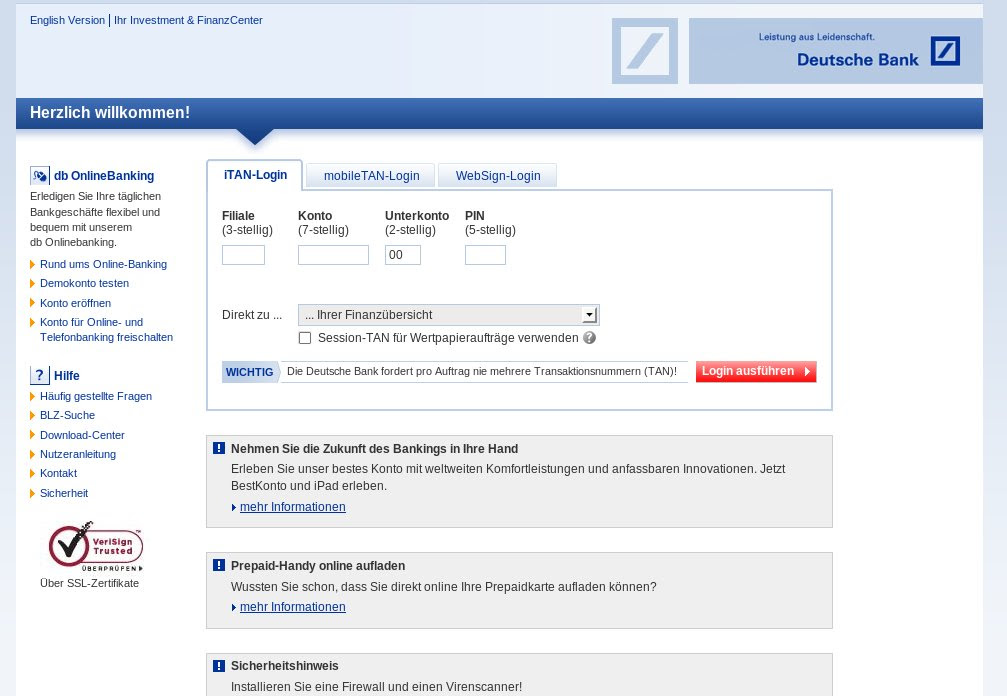Click the Herzlich willkommen! heading
Image resolution: width=1007 pixels, height=696 pixels.
tap(110, 112)
